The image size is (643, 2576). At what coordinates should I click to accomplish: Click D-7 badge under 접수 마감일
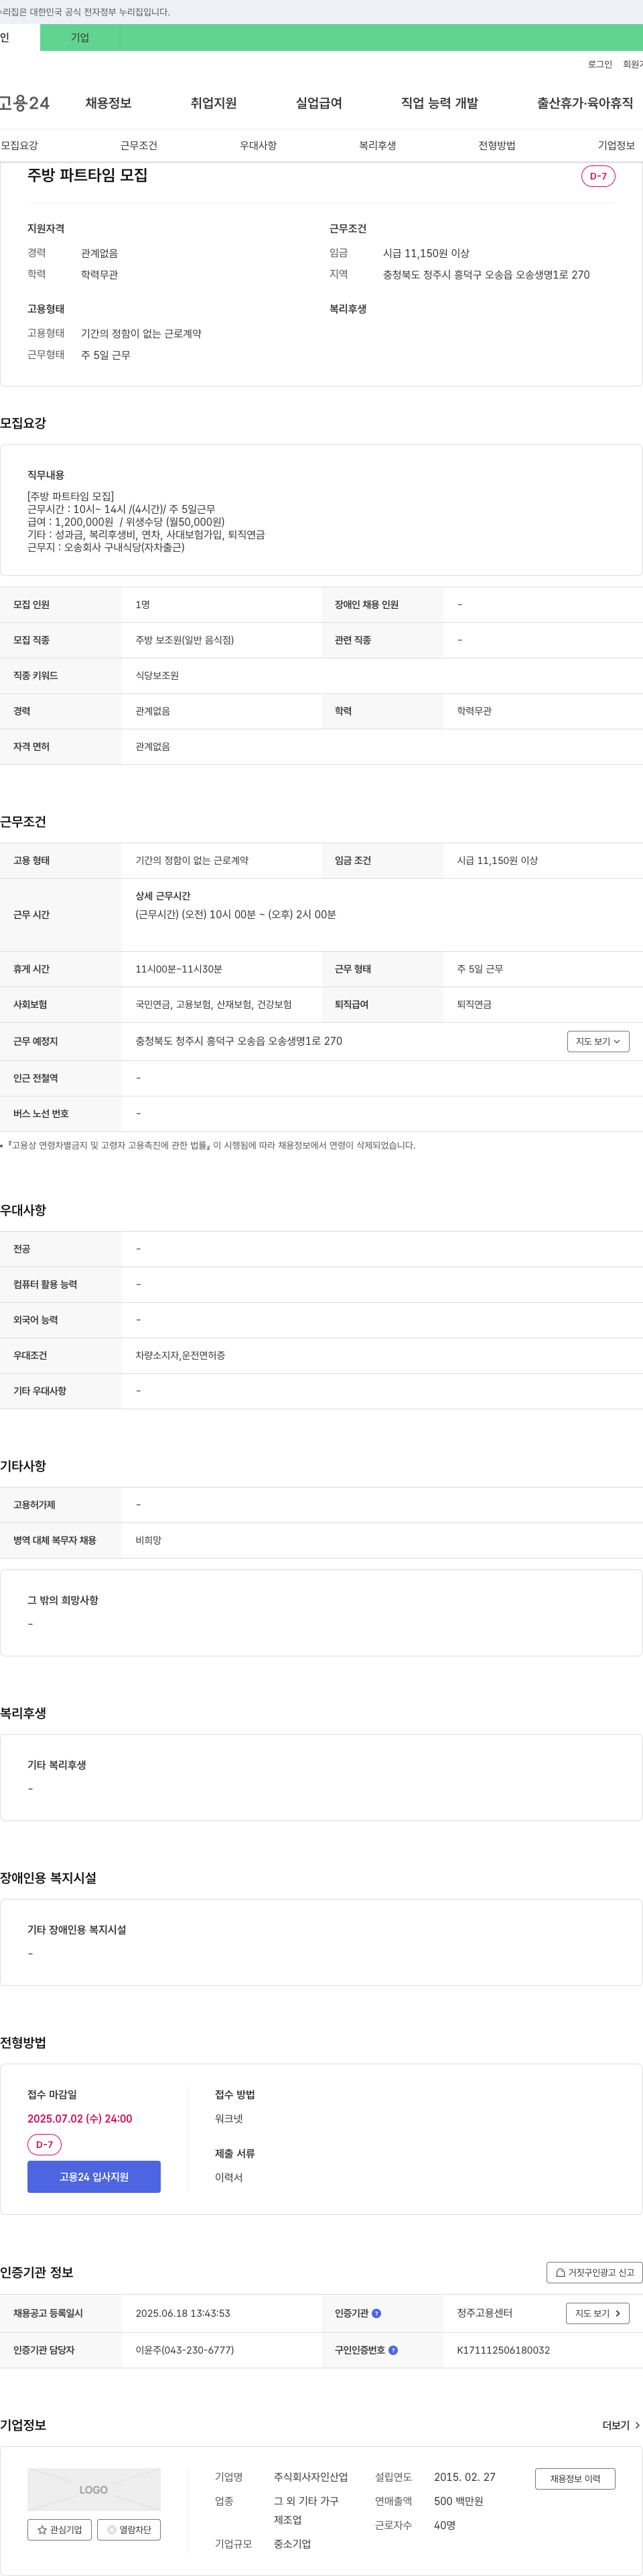click(x=45, y=2144)
